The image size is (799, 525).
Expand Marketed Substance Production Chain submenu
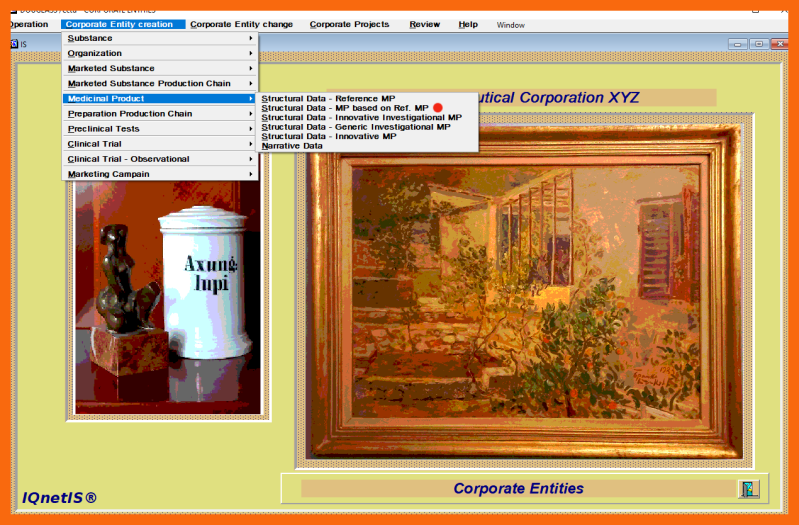(x=160, y=84)
